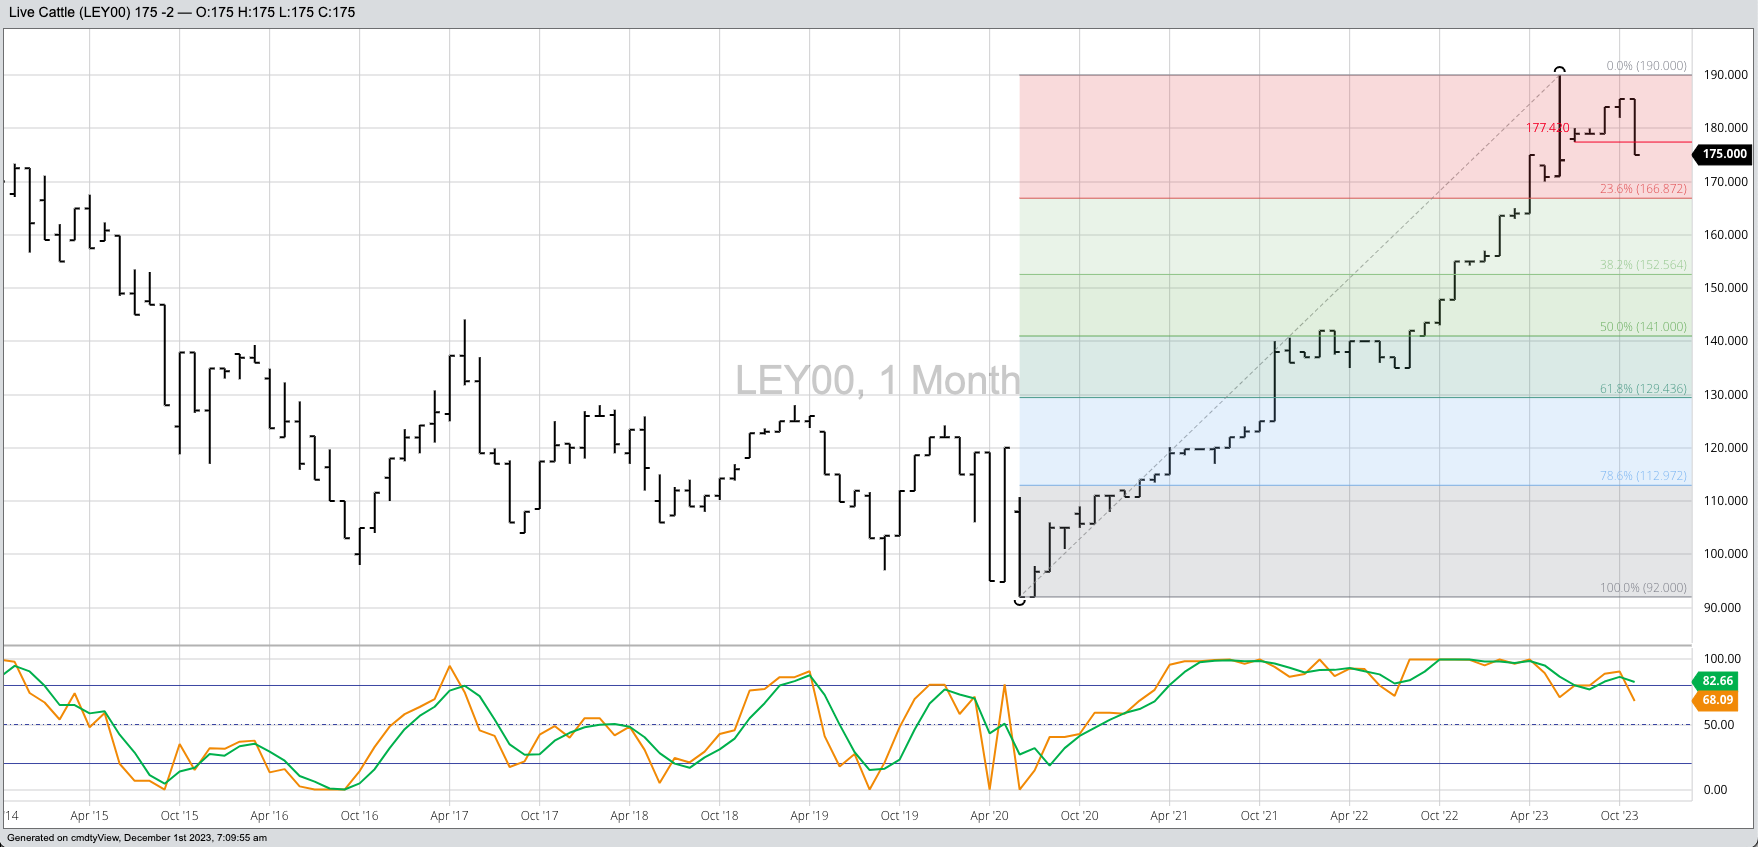Click the 100.0% (92.000) Fibonacci level label
Screen dimensions: 1758x847
coord(1642,588)
